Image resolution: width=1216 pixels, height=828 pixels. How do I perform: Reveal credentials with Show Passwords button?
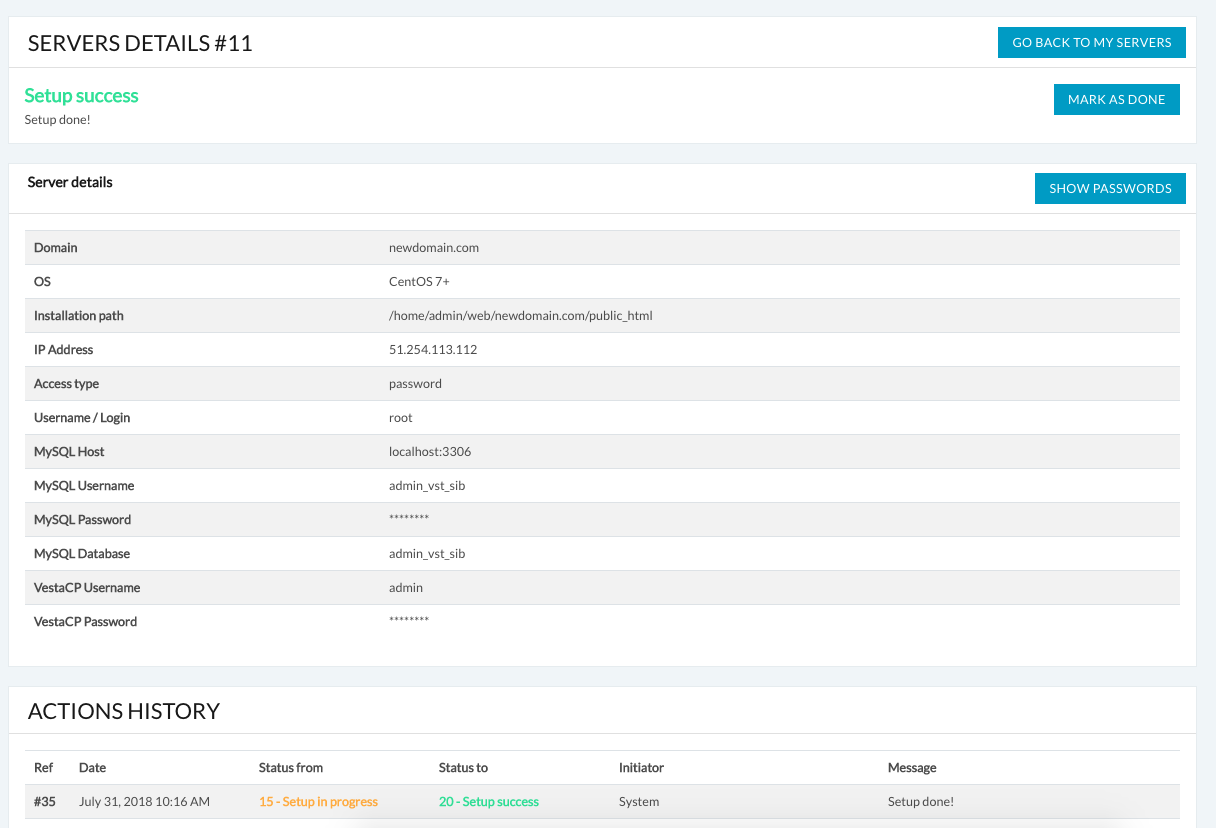(x=1110, y=188)
